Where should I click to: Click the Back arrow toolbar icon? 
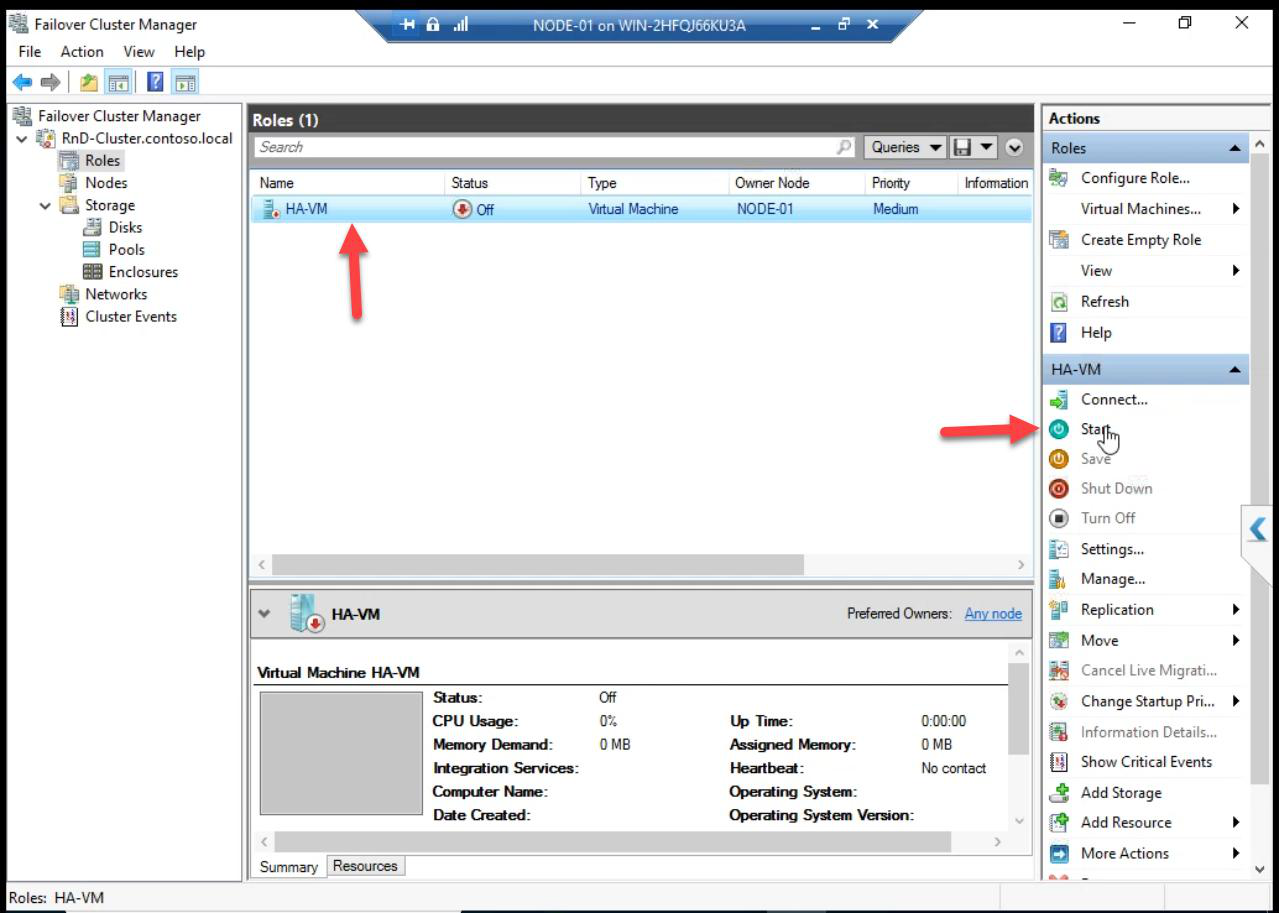coord(22,82)
